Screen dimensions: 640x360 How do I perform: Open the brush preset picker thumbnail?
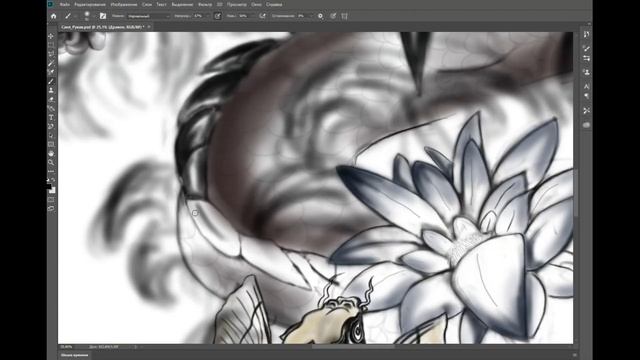click(87, 16)
